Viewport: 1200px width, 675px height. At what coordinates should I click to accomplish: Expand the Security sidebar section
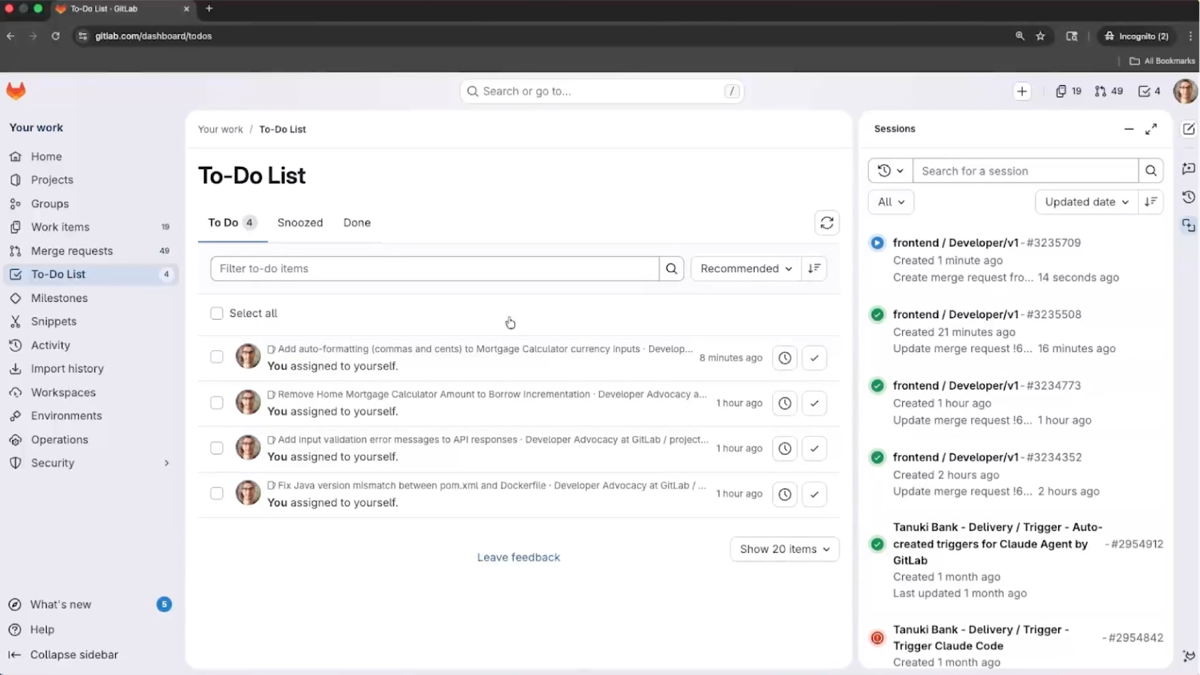[166, 464]
